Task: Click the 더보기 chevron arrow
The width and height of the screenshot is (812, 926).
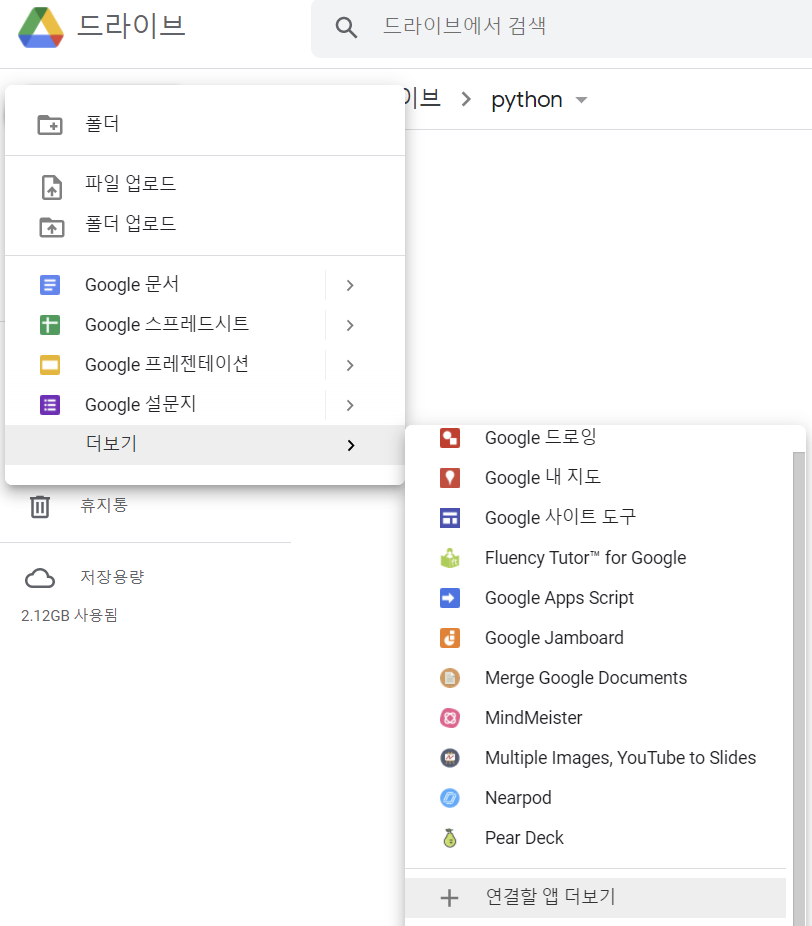Action: (351, 445)
